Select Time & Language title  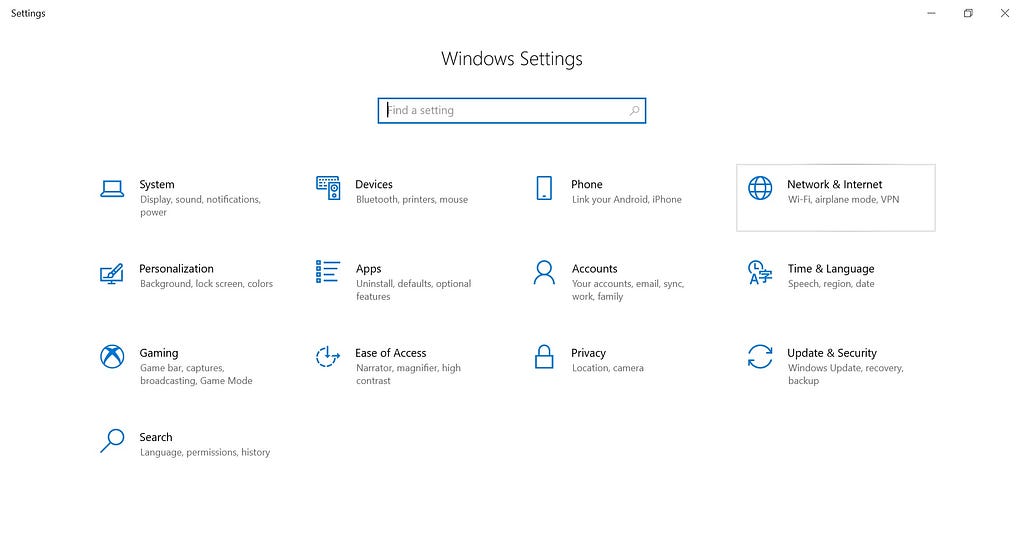pyautogui.click(x=831, y=269)
